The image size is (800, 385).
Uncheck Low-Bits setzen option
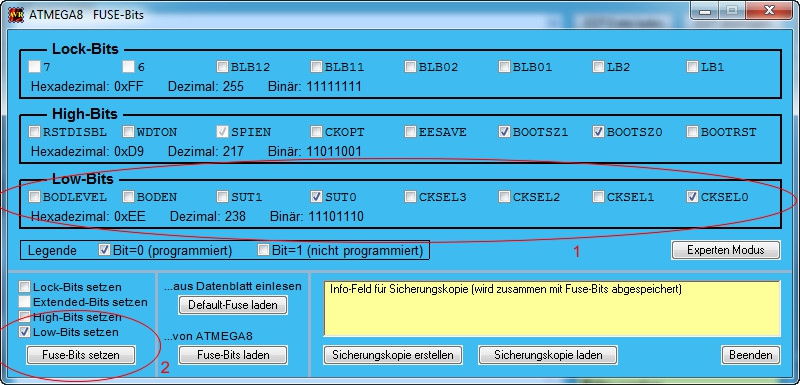point(24,332)
